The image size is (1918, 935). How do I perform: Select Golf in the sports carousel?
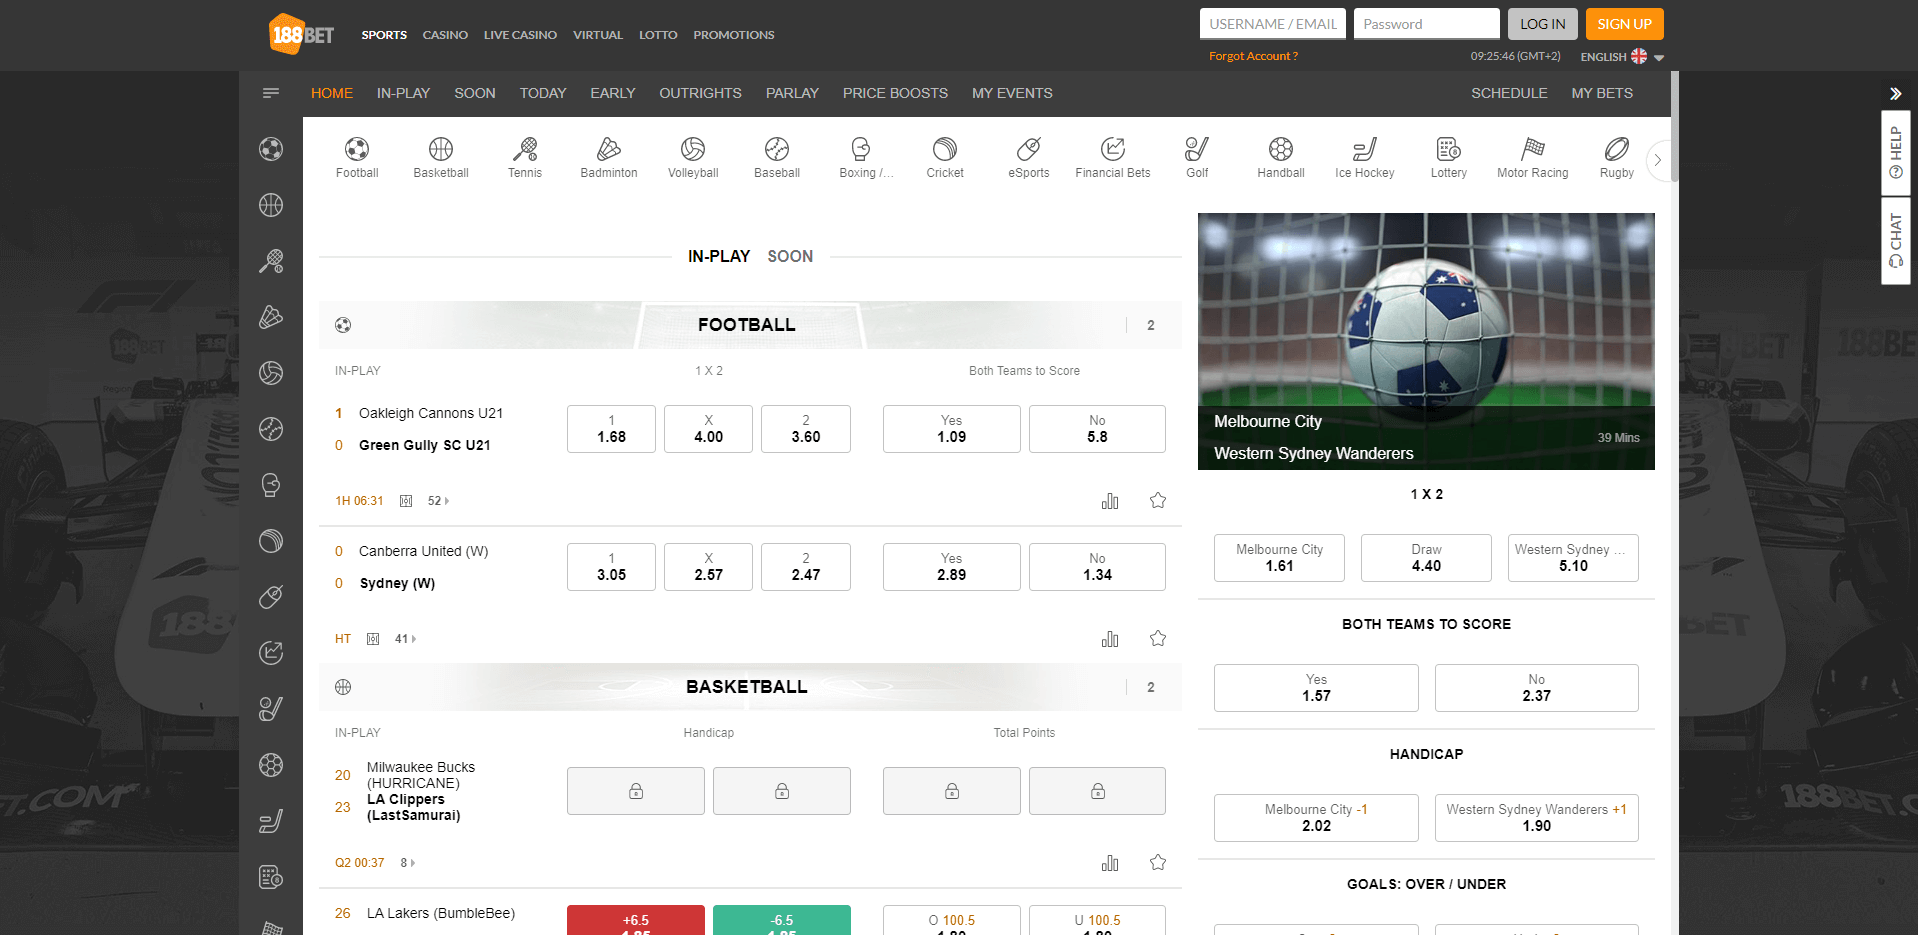coord(1197,158)
